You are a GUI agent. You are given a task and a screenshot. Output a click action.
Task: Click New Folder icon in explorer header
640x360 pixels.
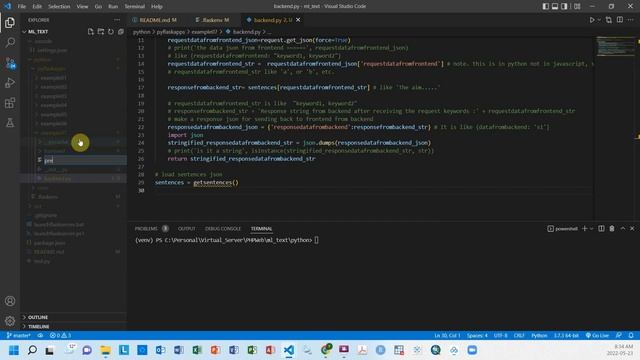point(100,31)
